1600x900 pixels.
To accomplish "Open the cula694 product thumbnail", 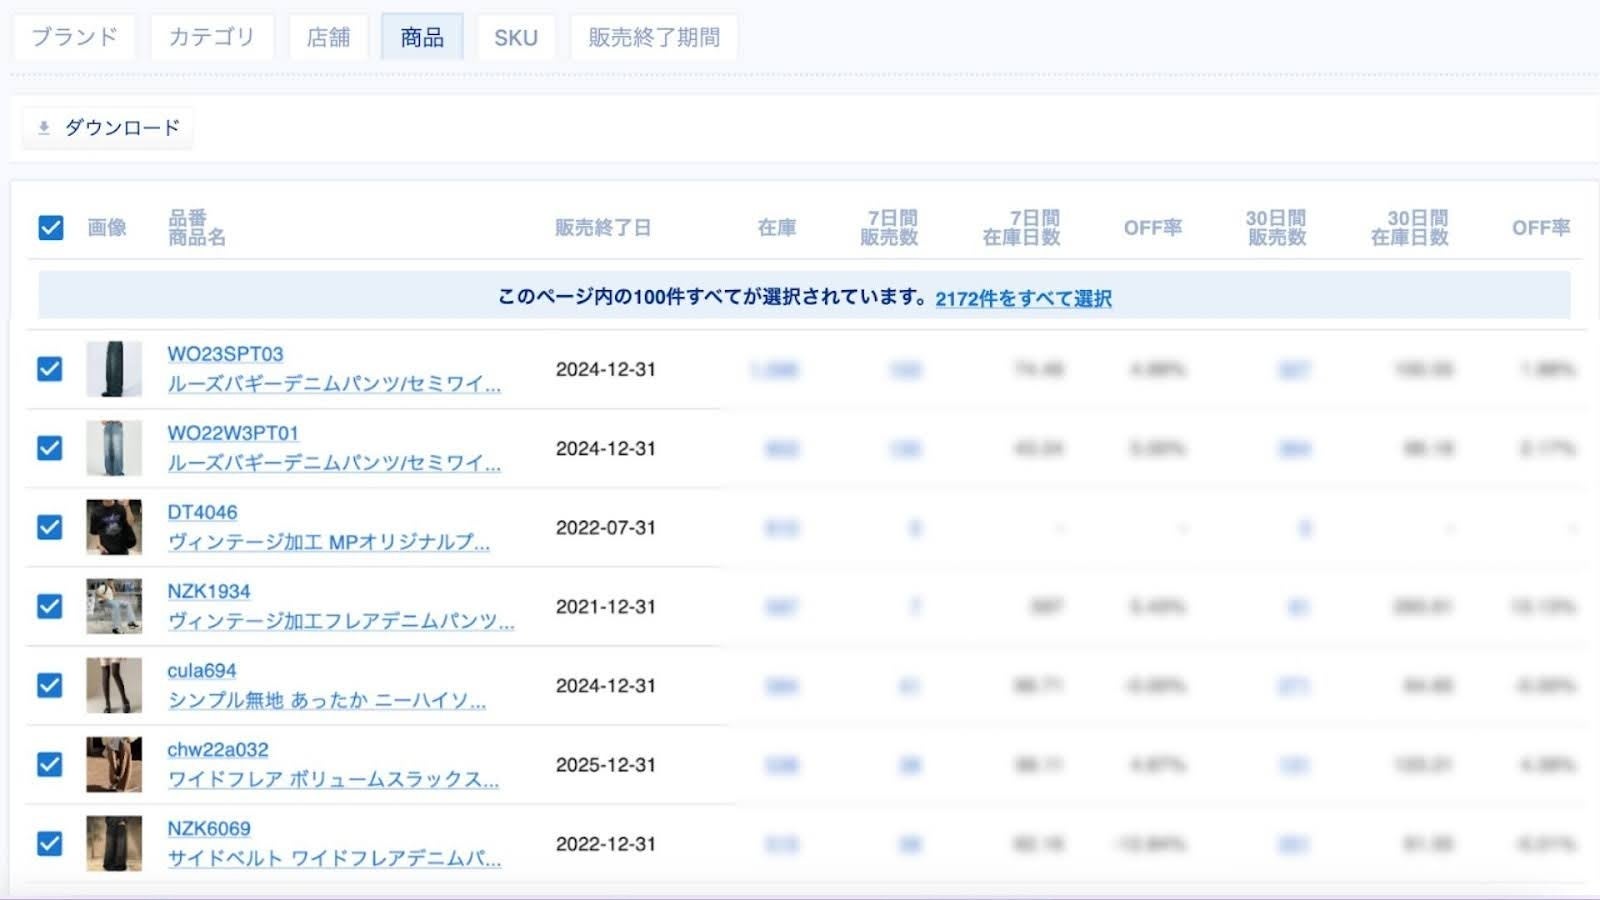I will pyautogui.click(x=114, y=685).
